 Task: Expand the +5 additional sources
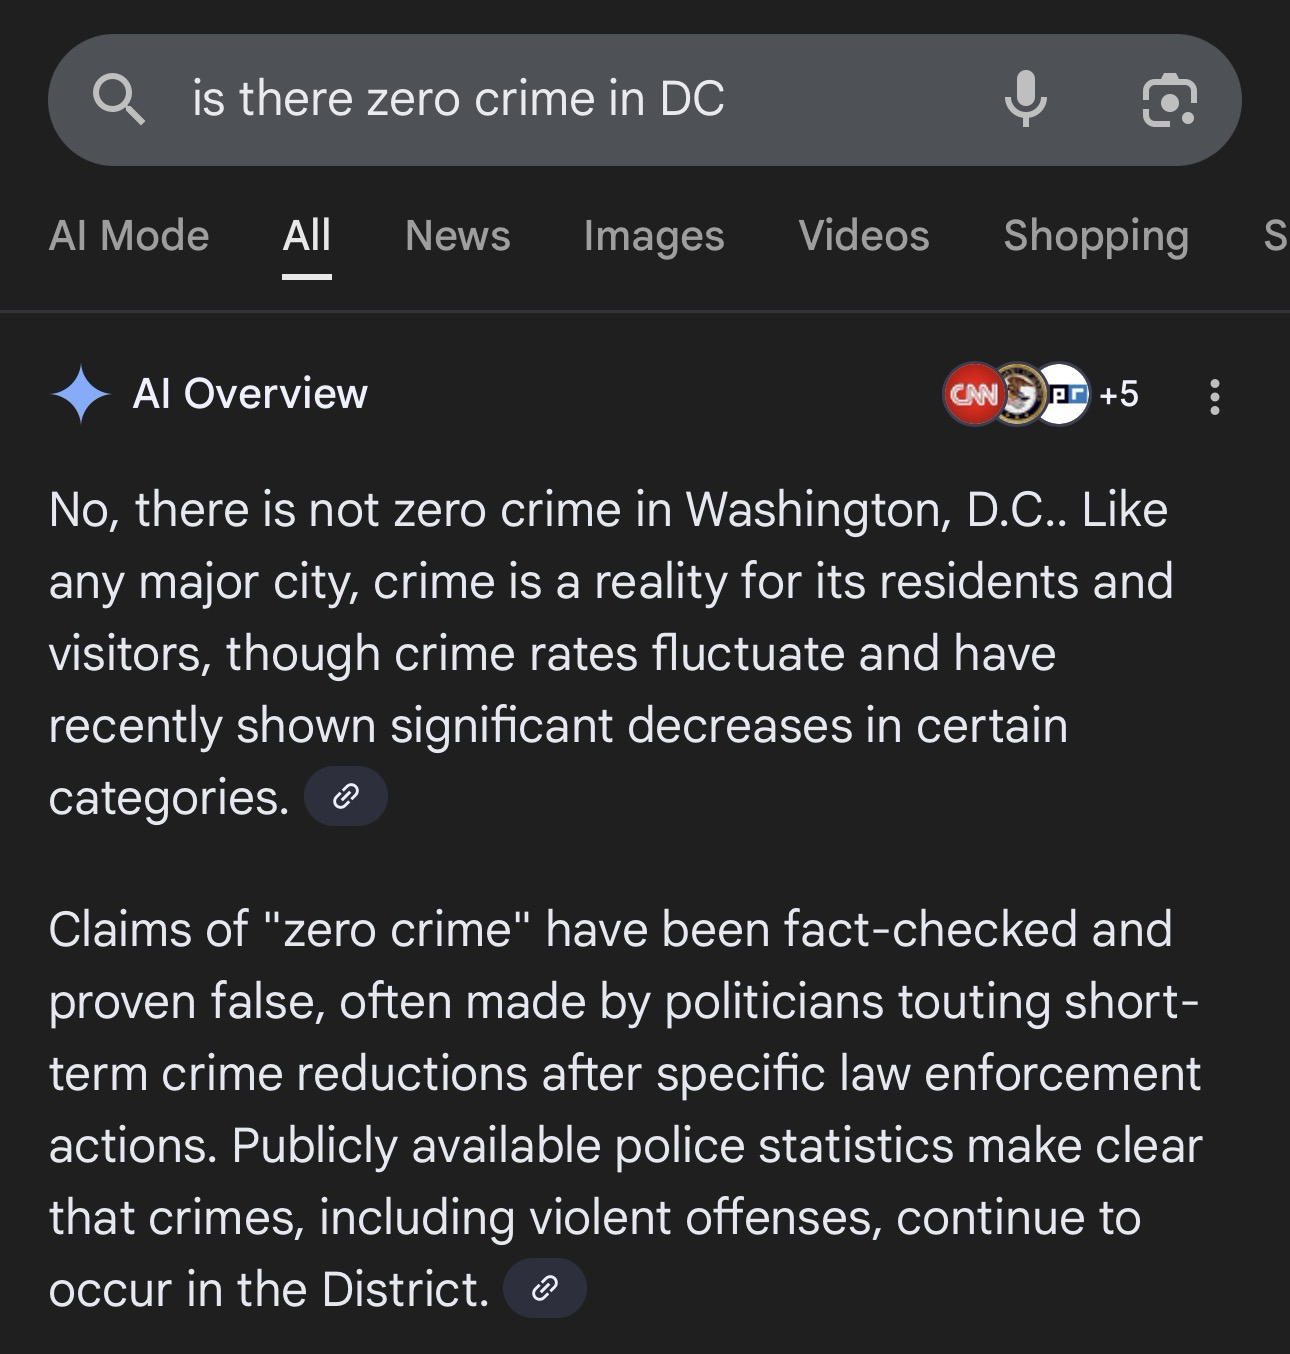point(1119,394)
